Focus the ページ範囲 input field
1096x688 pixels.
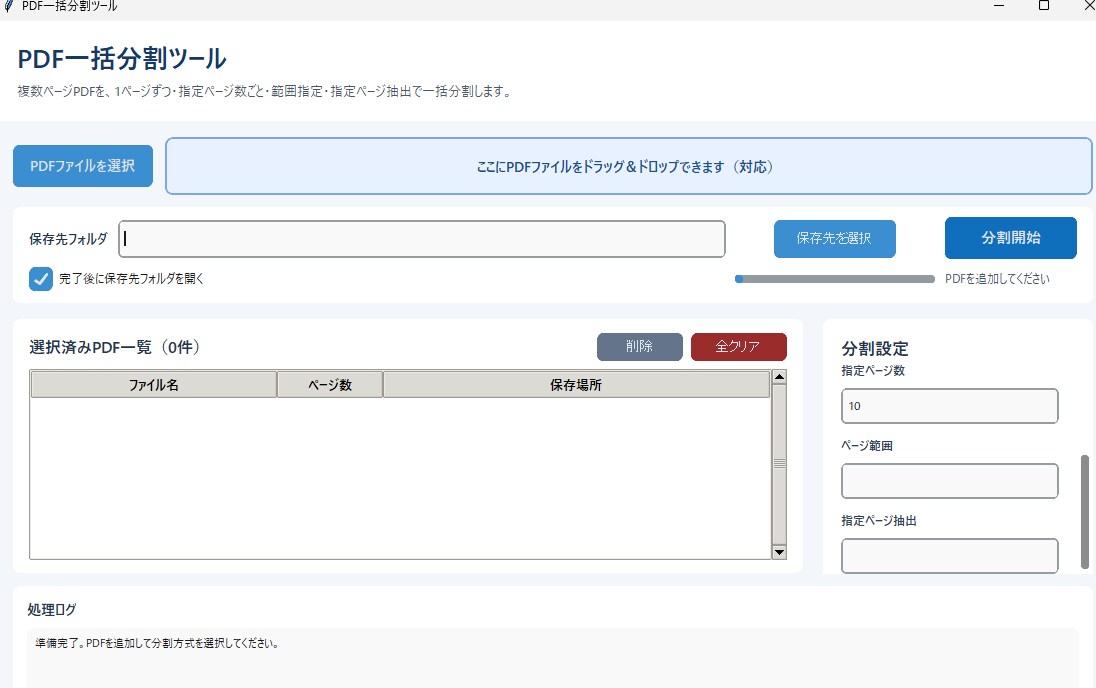[949, 481]
